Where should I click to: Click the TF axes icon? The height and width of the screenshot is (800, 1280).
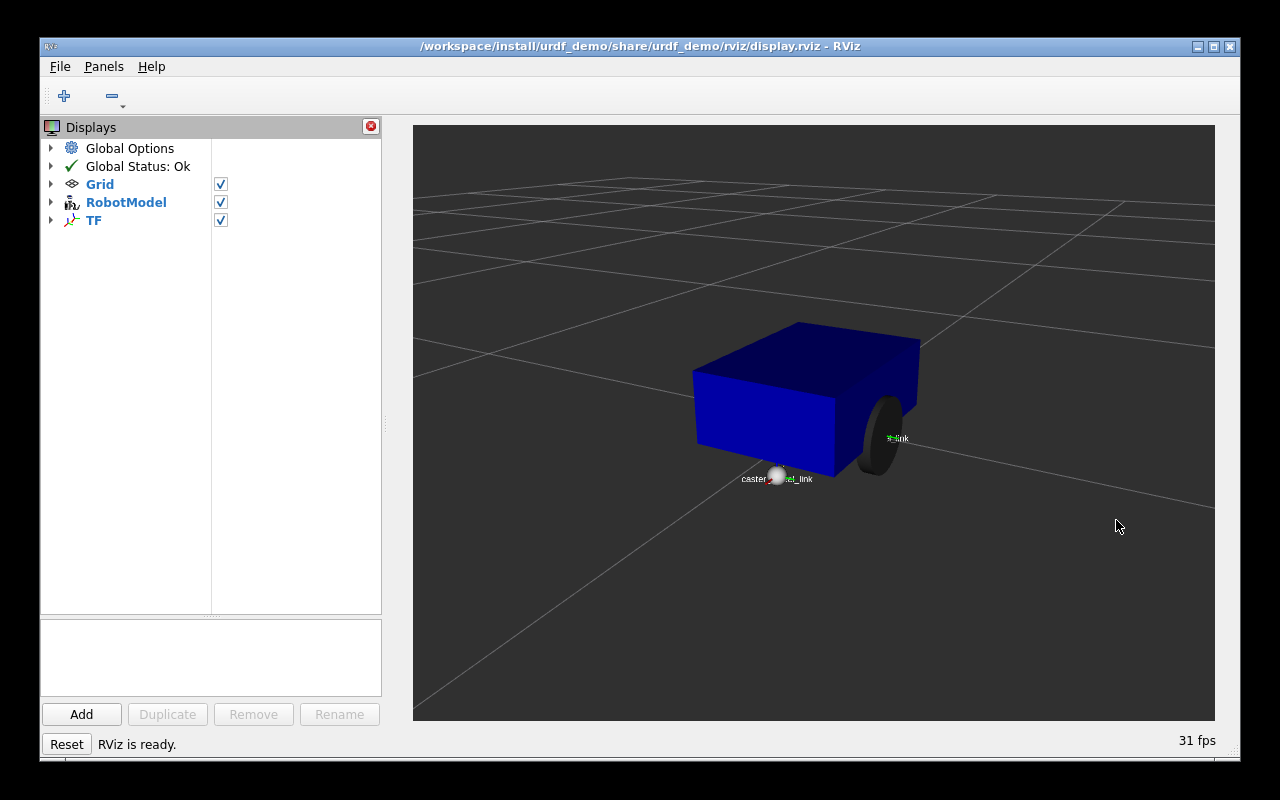pyautogui.click(x=72, y=220)
